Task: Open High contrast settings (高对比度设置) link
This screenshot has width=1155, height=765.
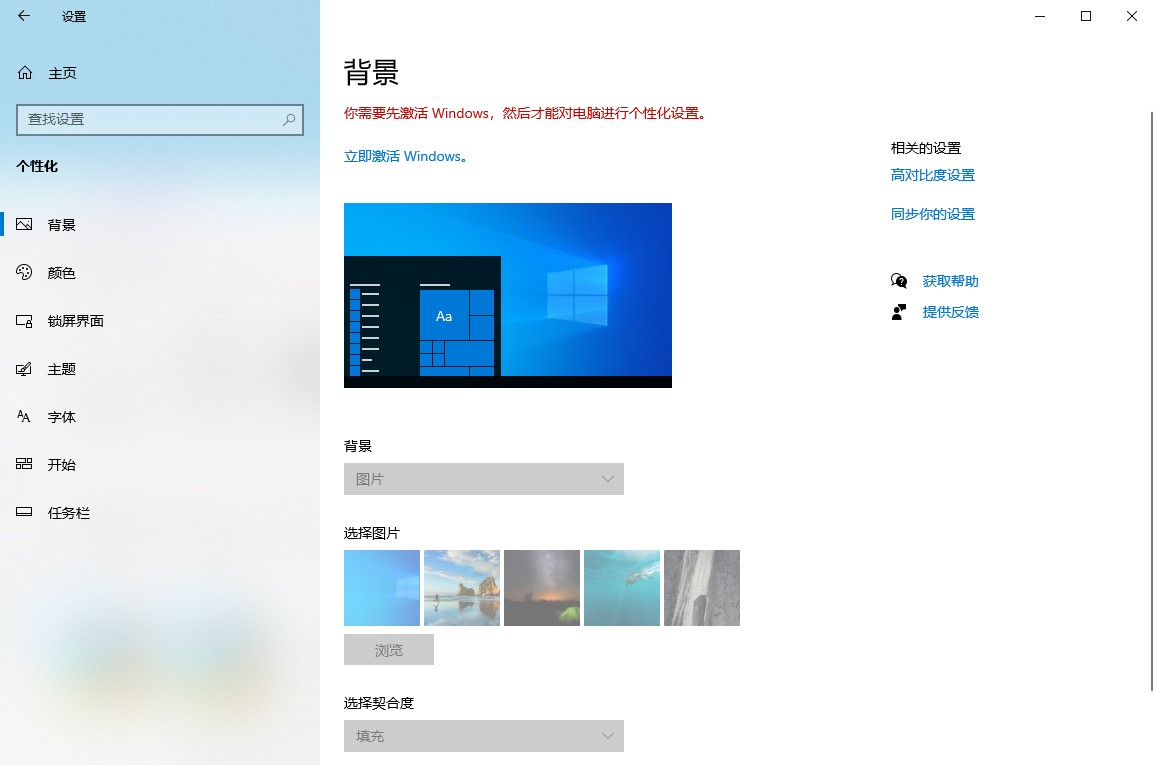Action: click(932, 175)
